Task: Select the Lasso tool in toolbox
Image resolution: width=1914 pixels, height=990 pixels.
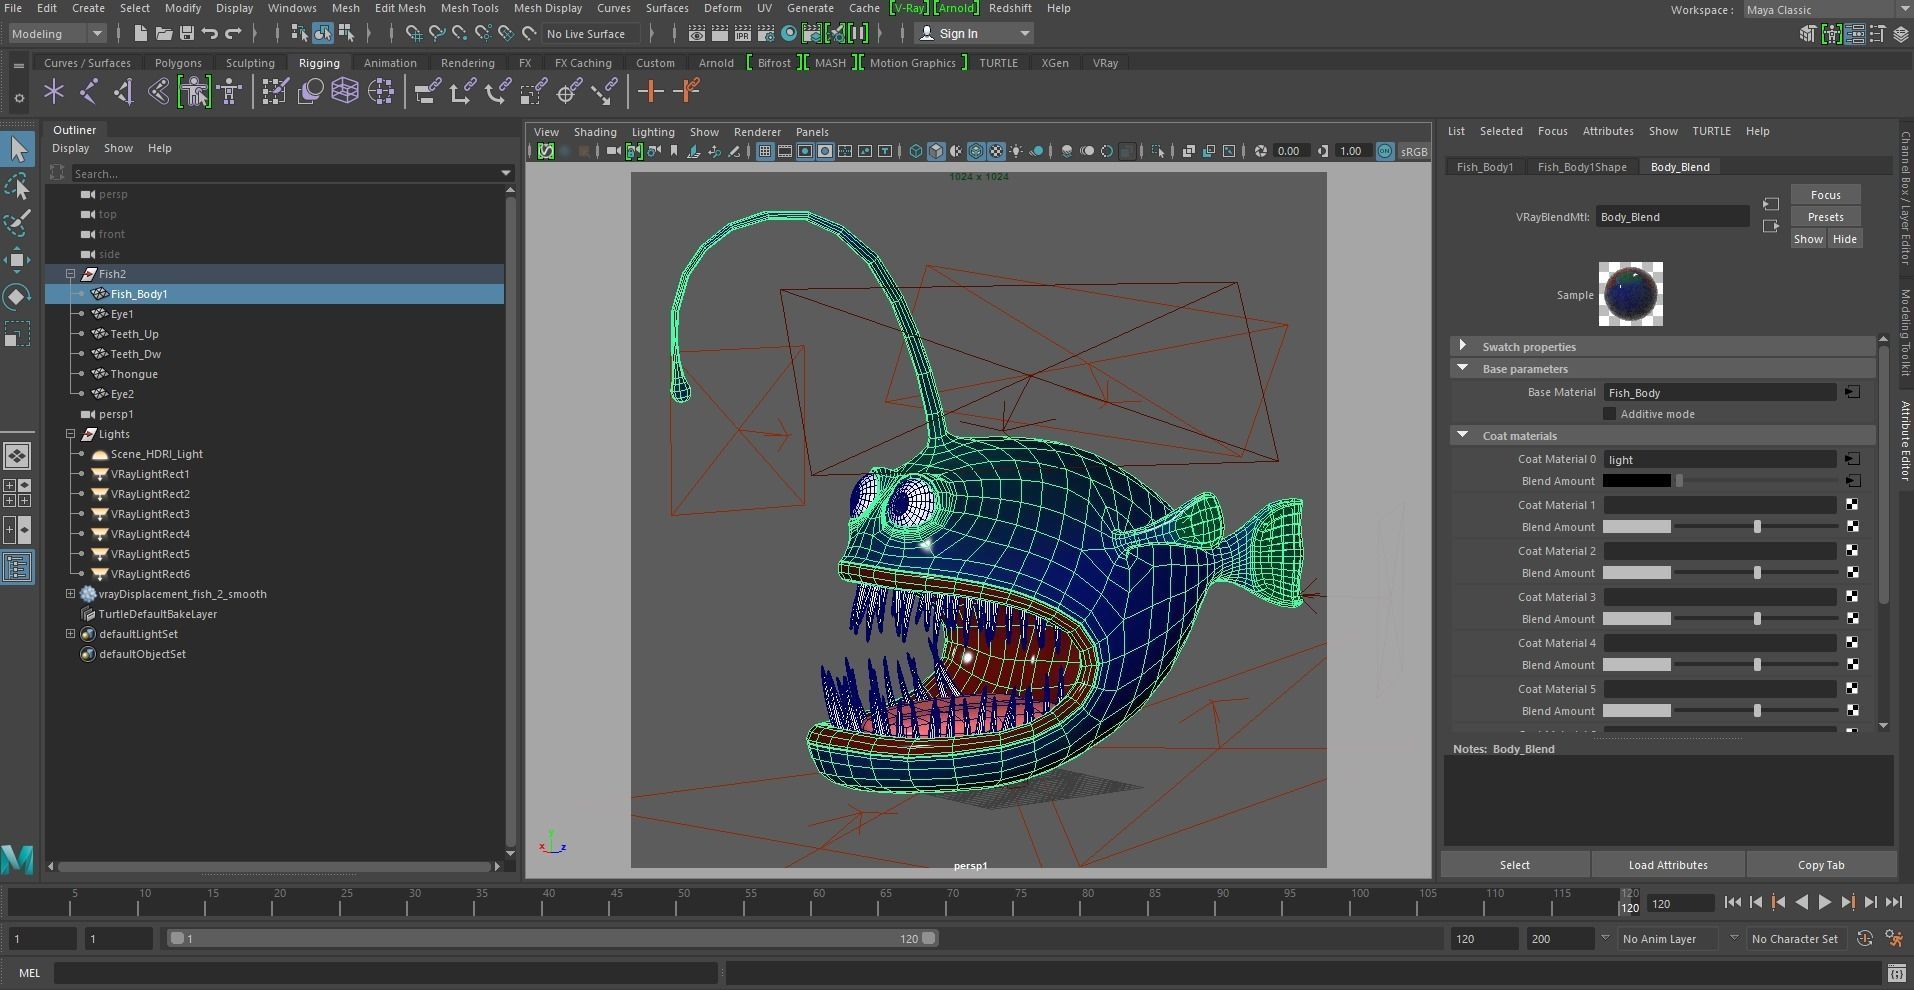Action: pyautogui.click(x=17, y=186)
